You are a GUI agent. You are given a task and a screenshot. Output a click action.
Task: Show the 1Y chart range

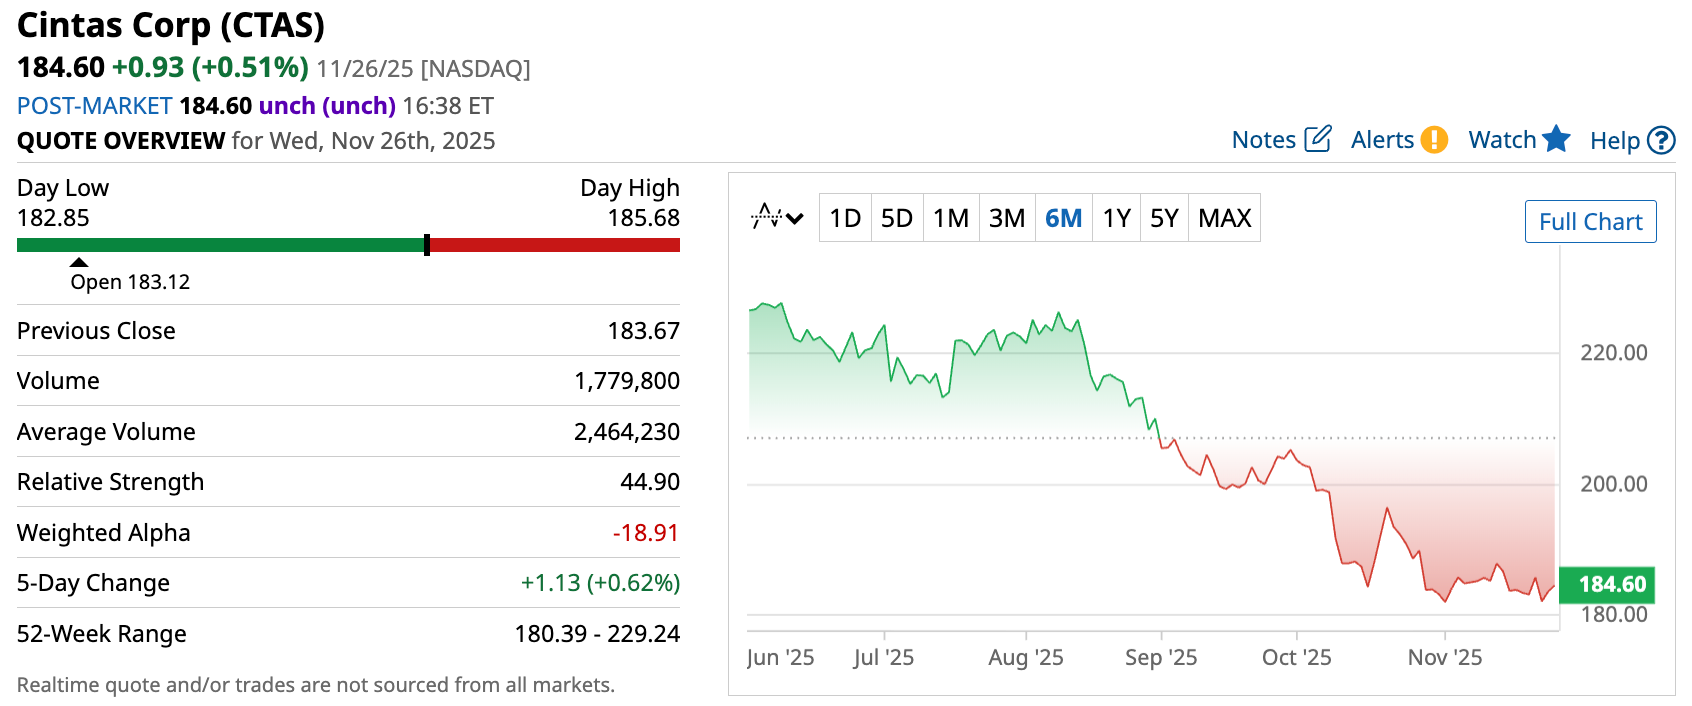pyautogui.click(x=1116, y=218)
